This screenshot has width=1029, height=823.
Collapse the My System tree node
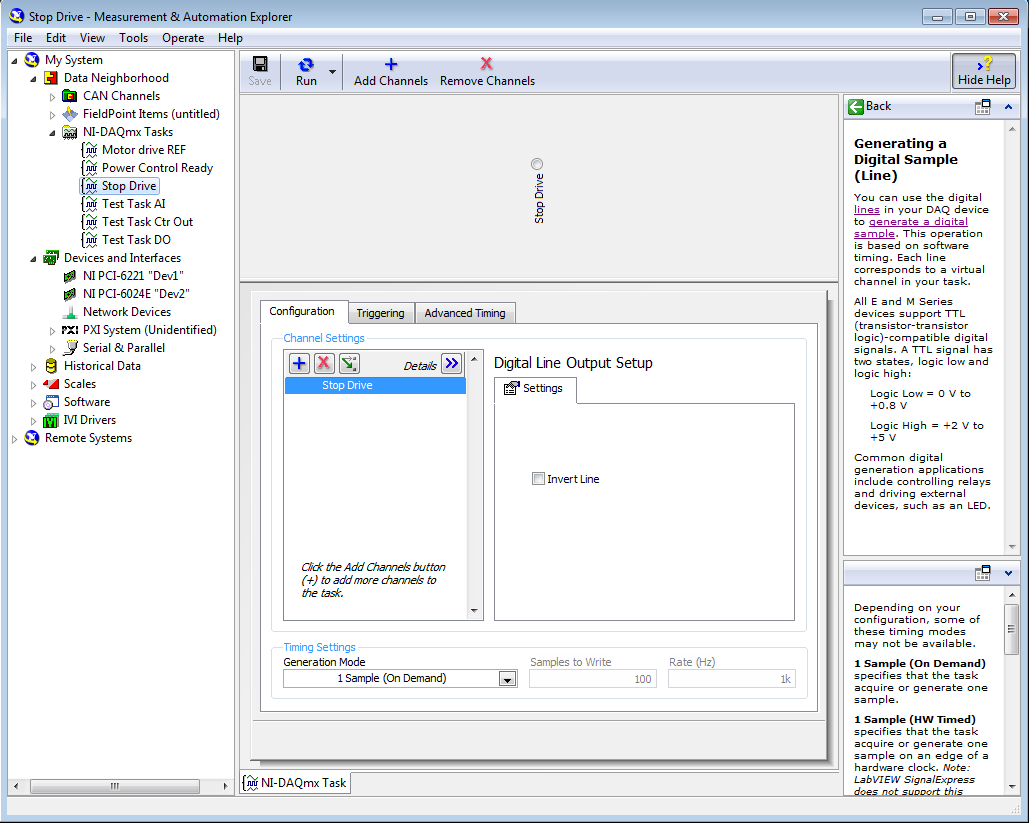click(14, 60)
